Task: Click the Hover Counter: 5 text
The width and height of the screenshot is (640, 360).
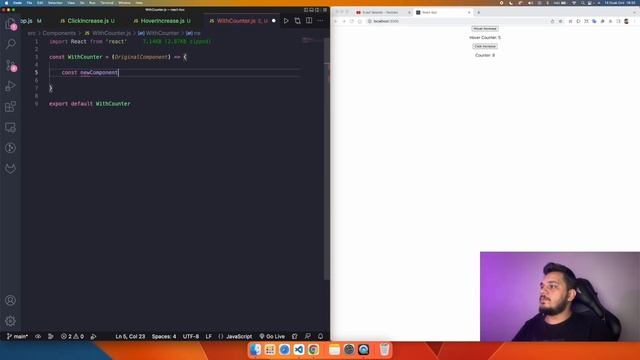Action: point(484,38)
